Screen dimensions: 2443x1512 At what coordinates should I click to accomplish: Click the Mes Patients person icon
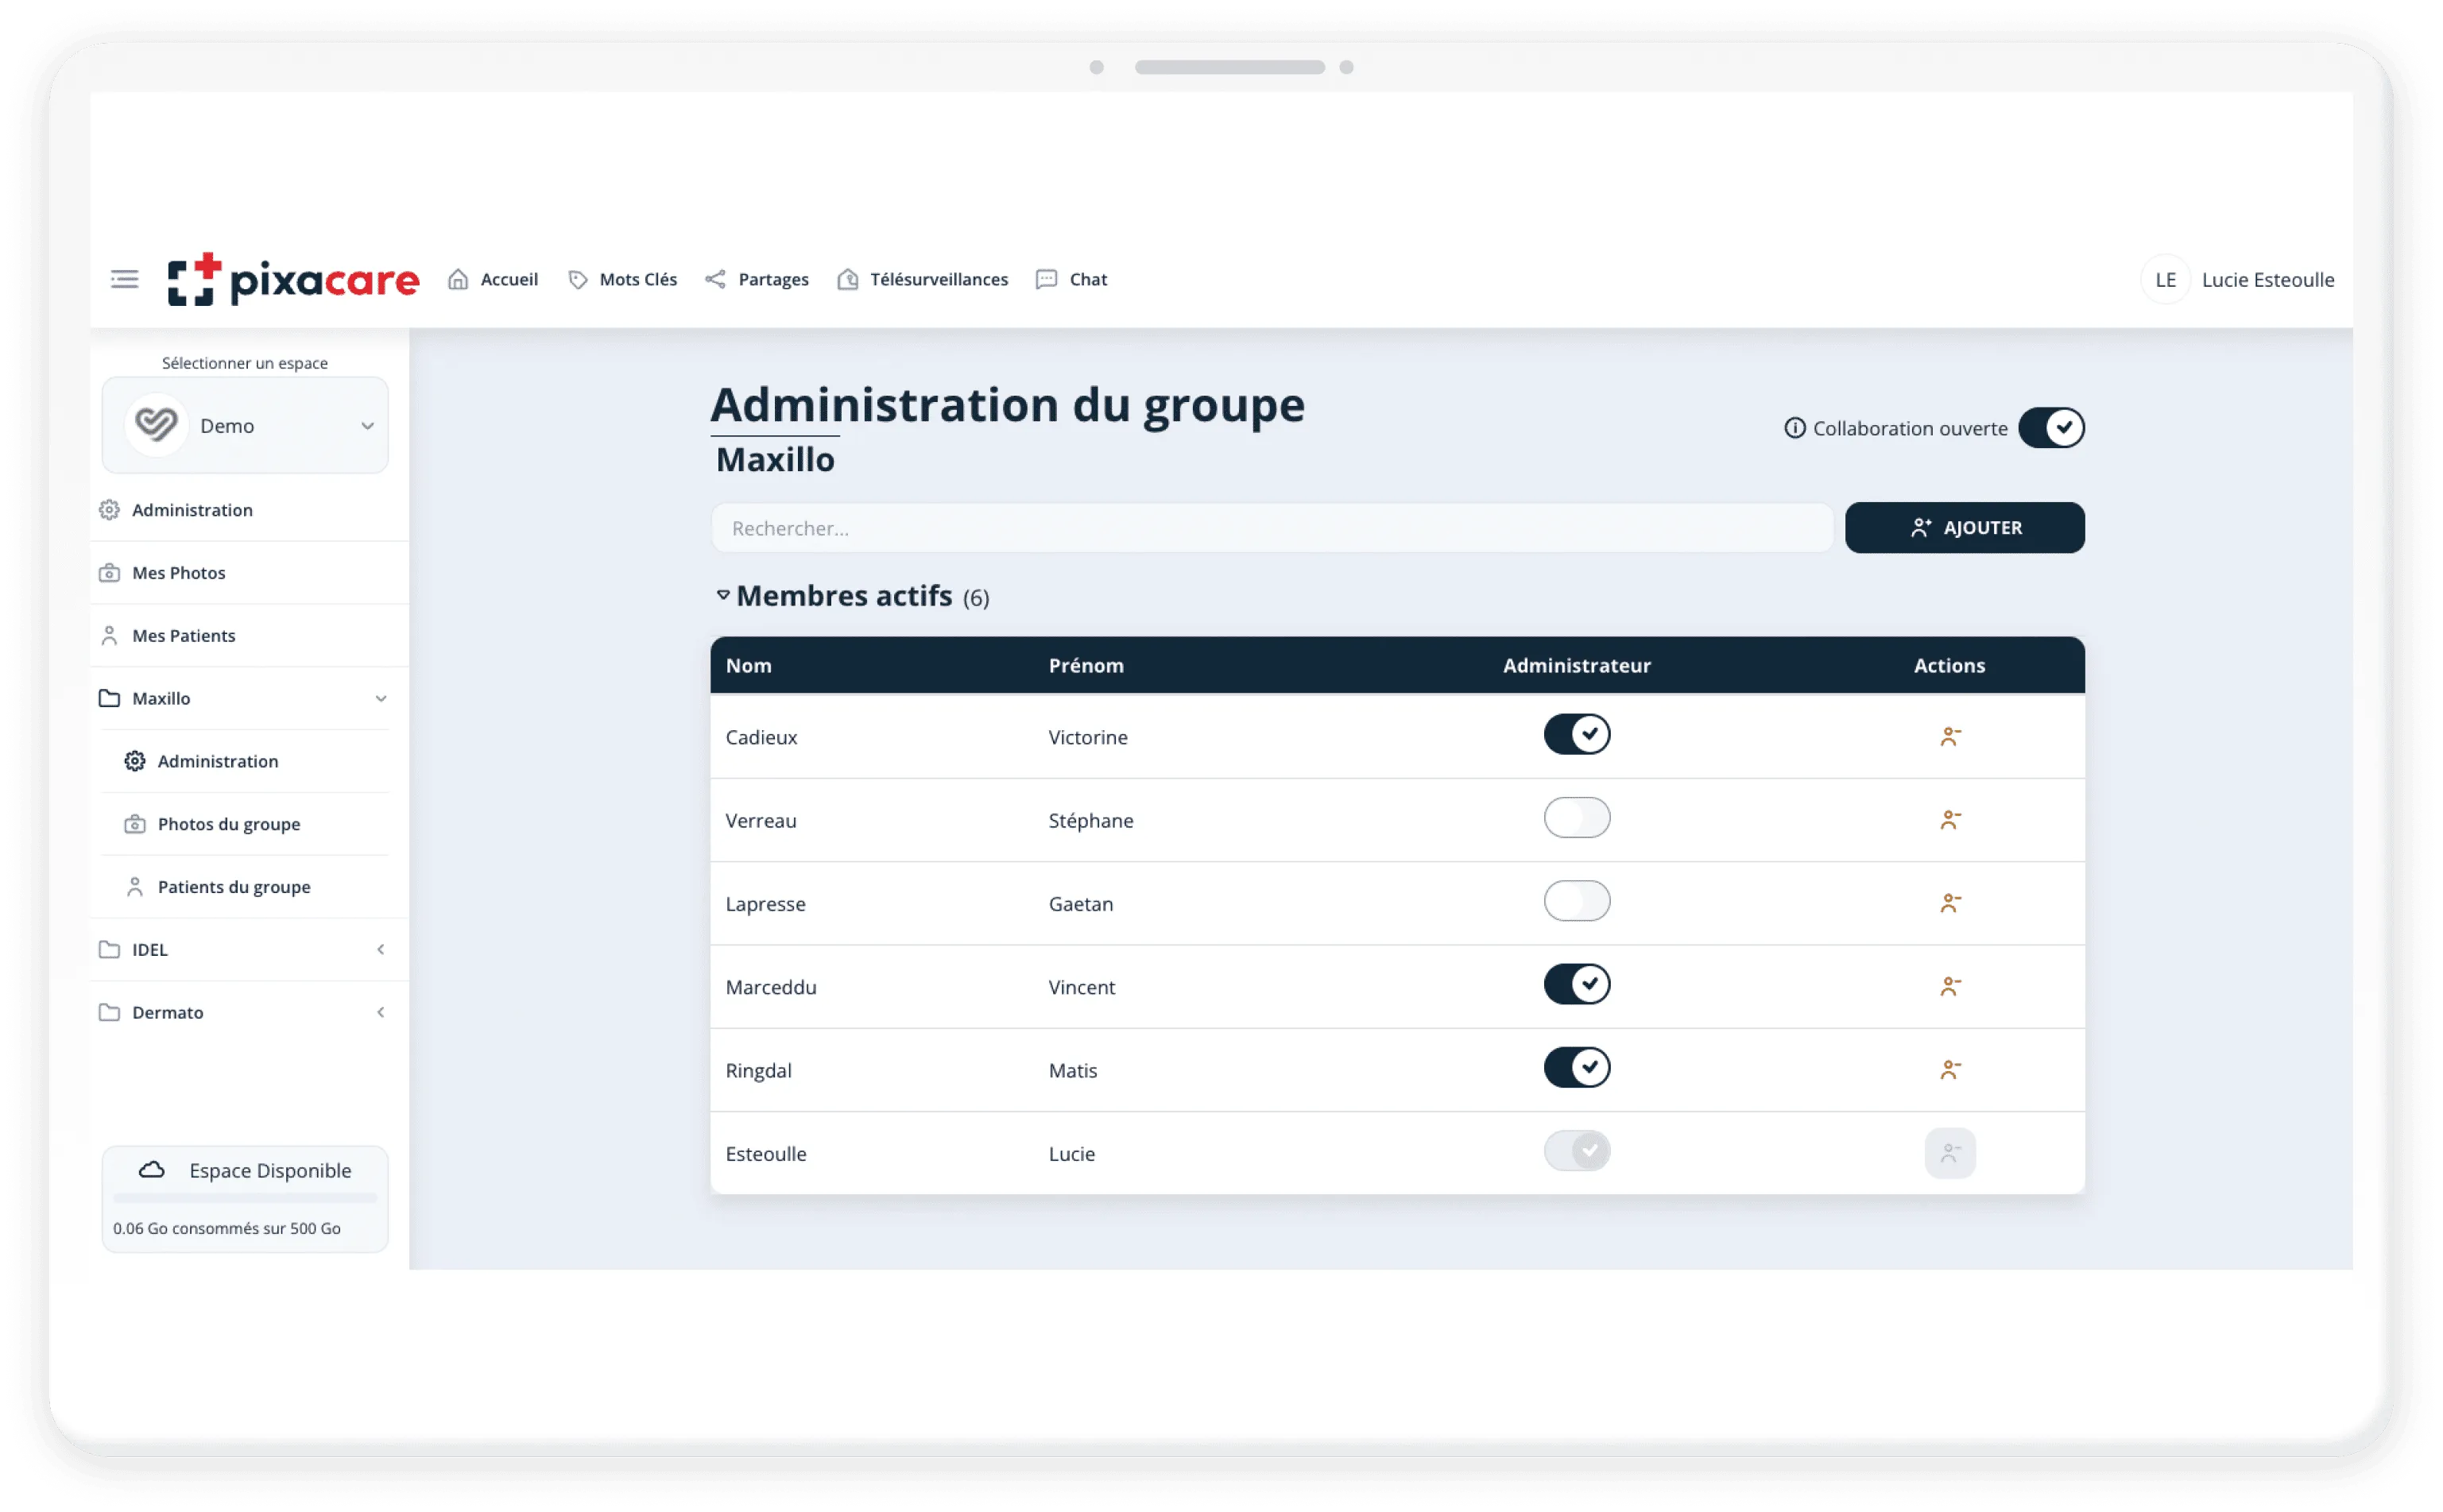click(109, 636)
